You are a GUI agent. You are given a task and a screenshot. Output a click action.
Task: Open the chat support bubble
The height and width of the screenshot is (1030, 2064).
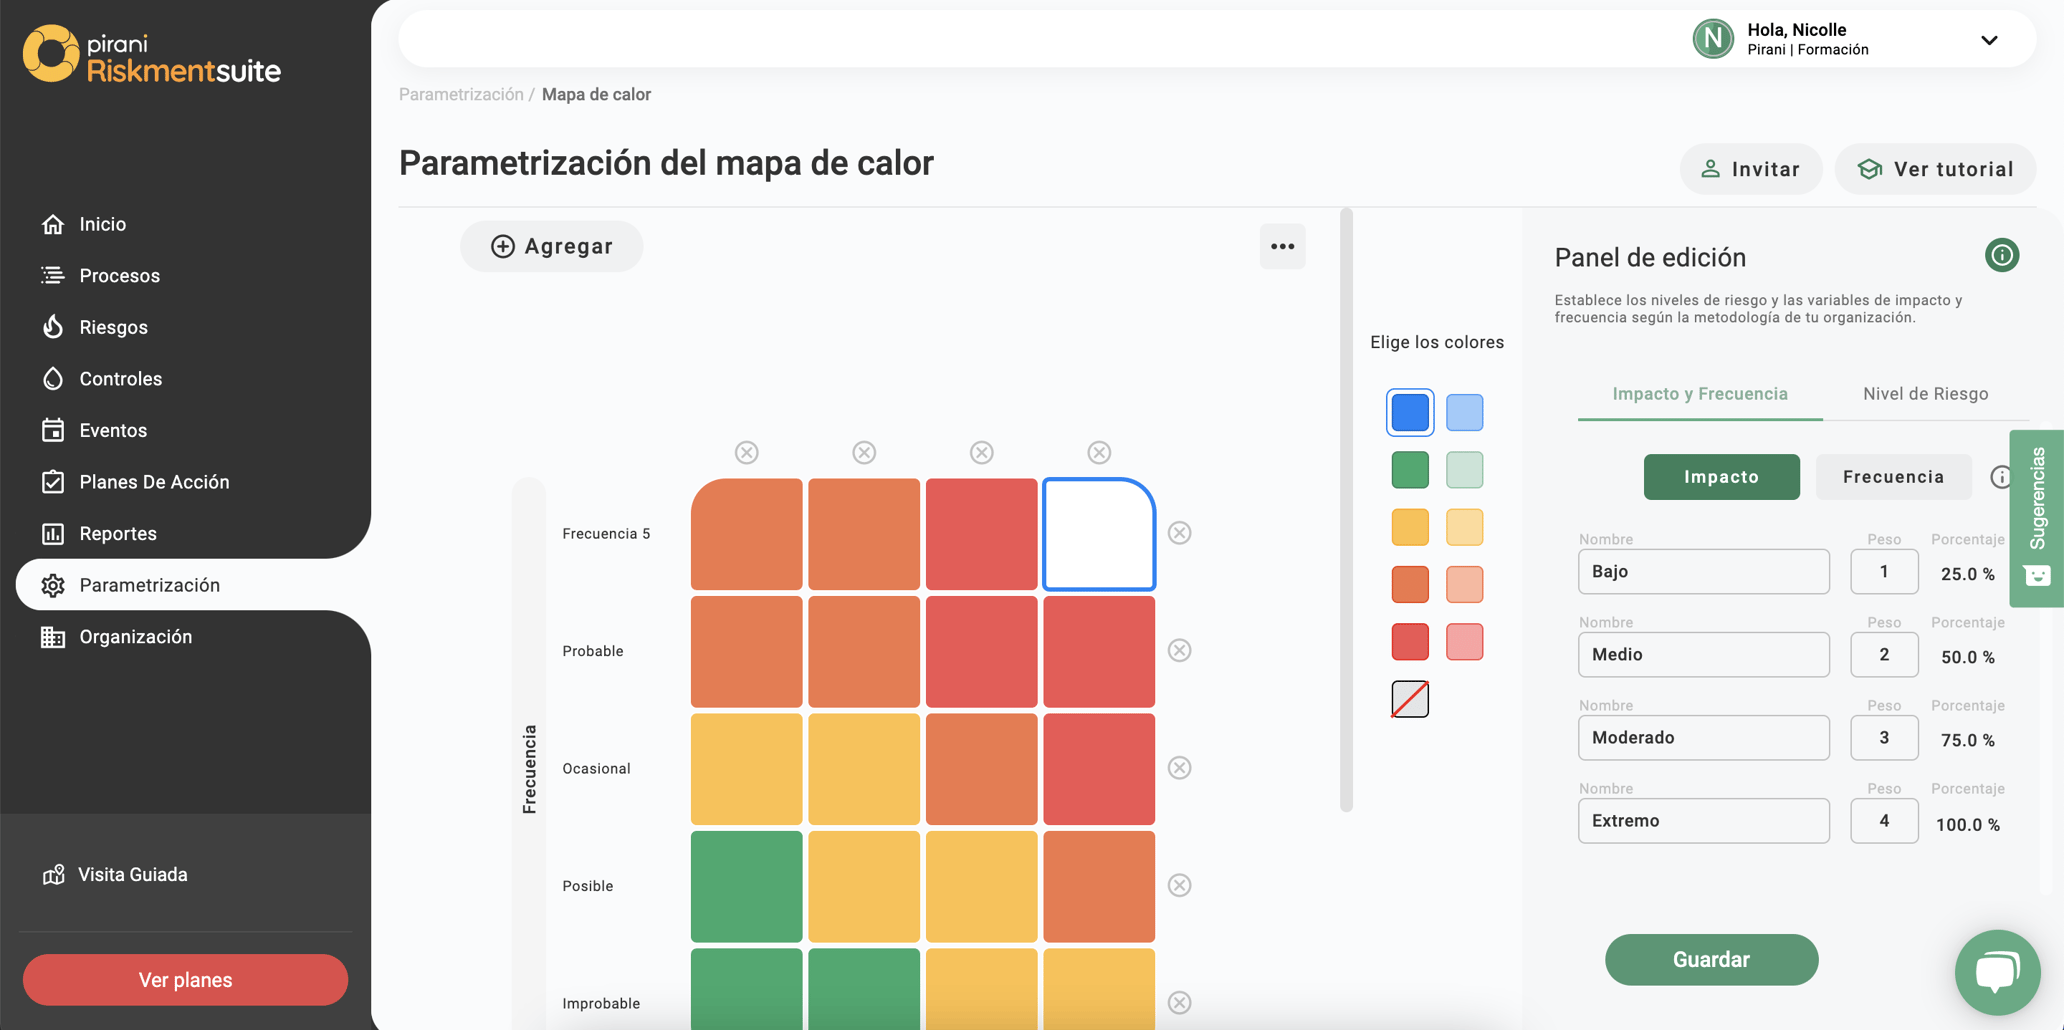[1997, 972]
